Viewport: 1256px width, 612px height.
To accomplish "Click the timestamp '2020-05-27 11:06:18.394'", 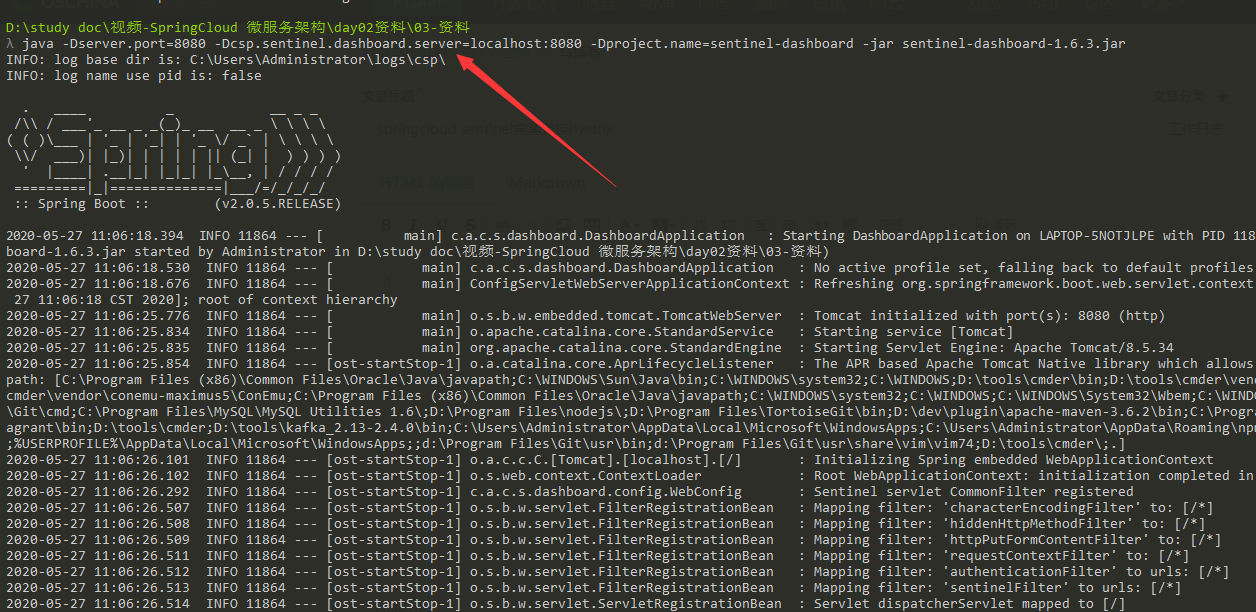I will point(95,236).
